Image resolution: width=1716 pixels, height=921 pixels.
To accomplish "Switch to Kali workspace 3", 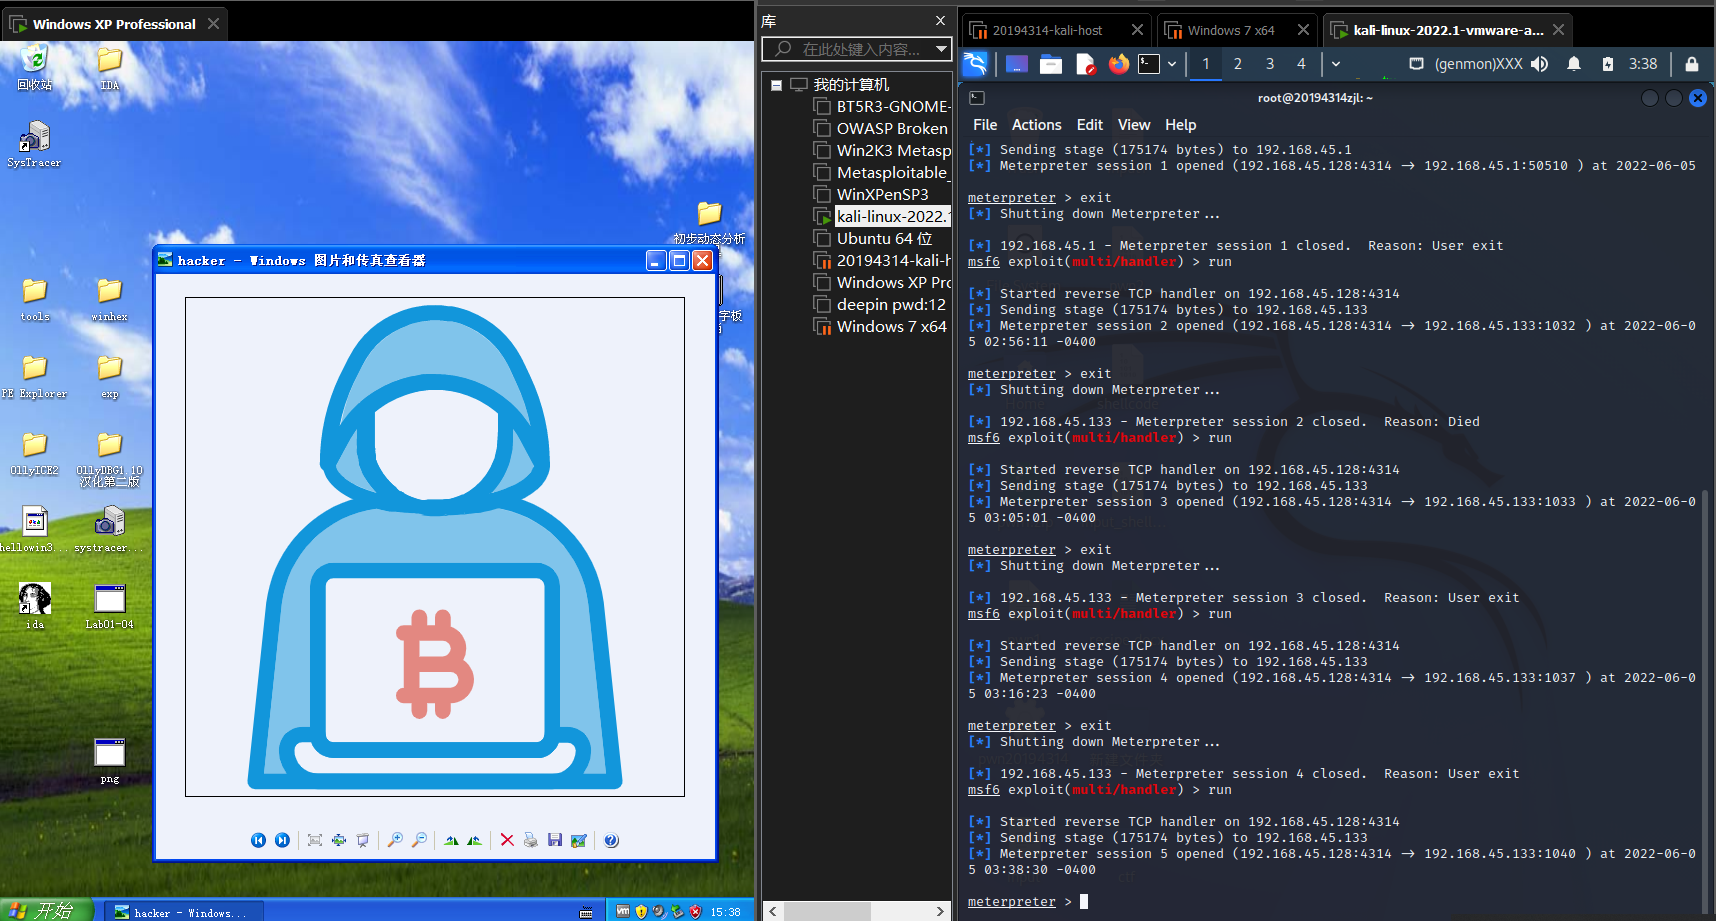I will tap(1270, 64).
